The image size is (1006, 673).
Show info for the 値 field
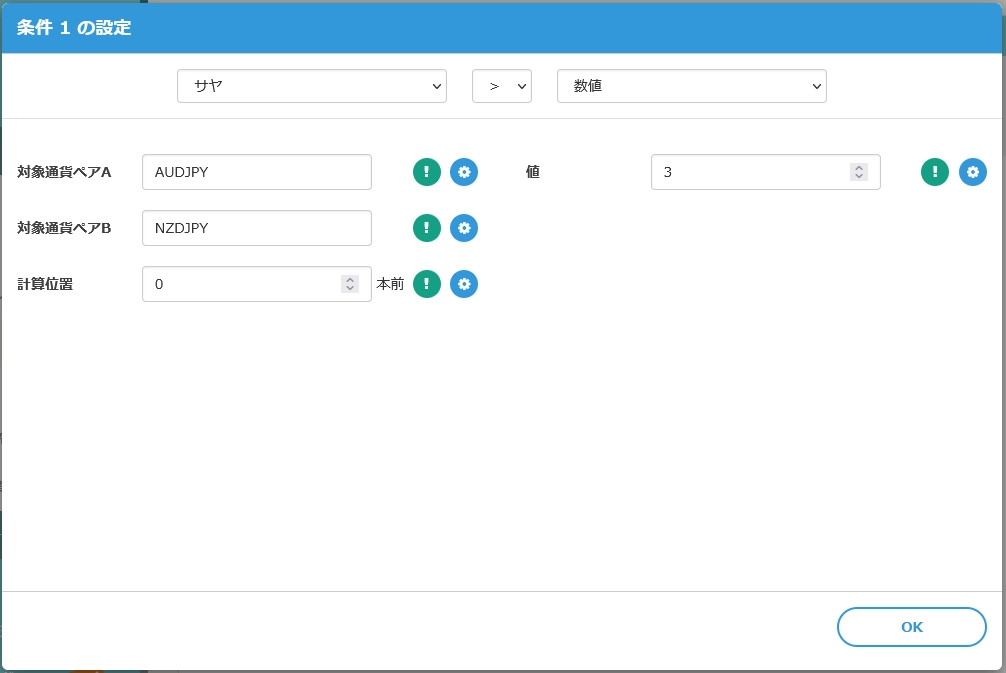(x=935, y=172)
